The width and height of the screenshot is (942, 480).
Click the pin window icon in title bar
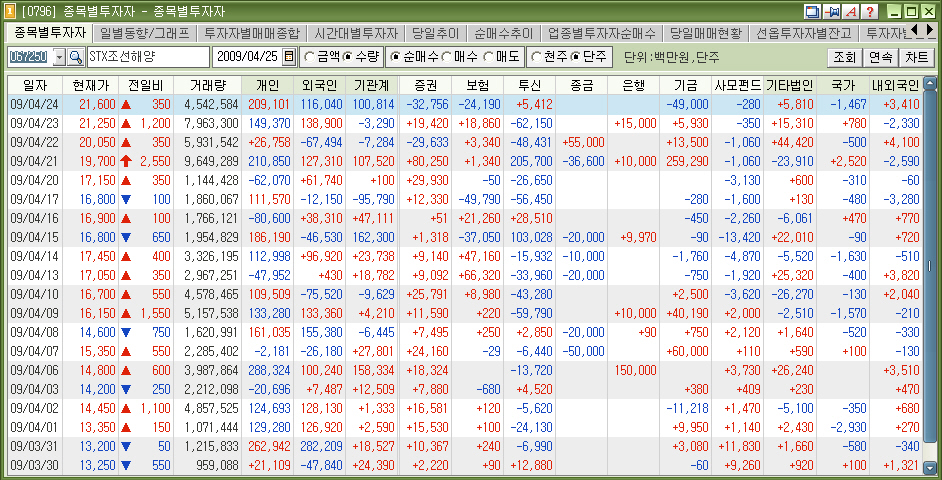(x=833, y=12)
